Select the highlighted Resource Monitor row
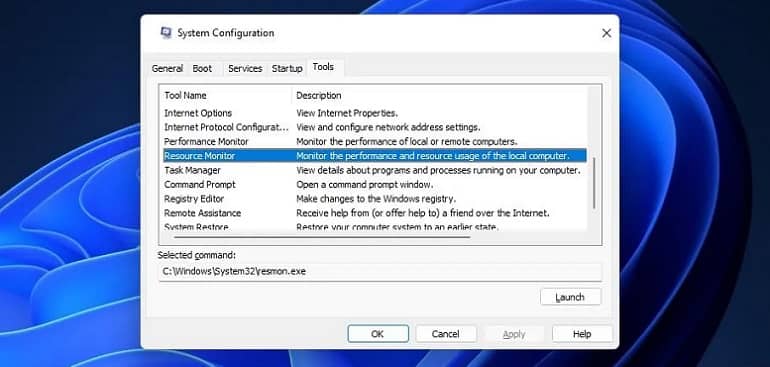770x367 pixels. coord(375,156)
